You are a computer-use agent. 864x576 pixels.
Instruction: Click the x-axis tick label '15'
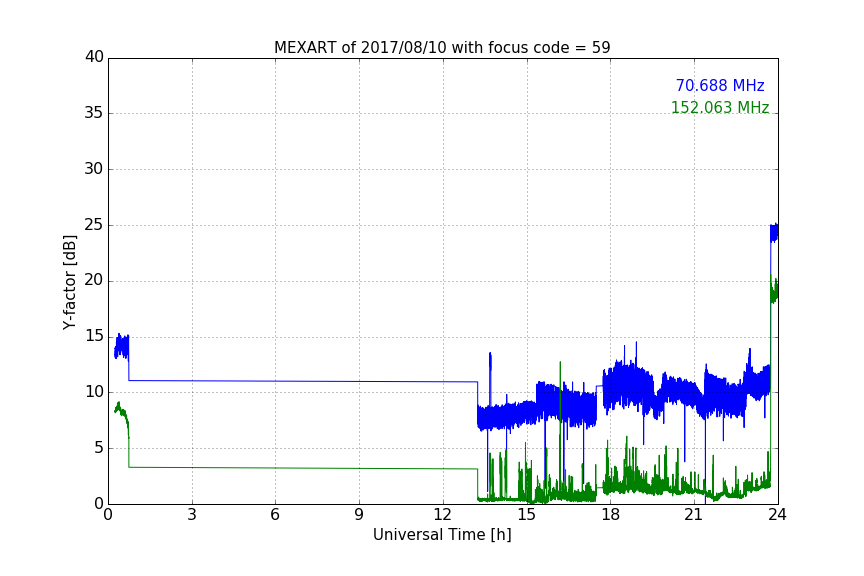527,515
